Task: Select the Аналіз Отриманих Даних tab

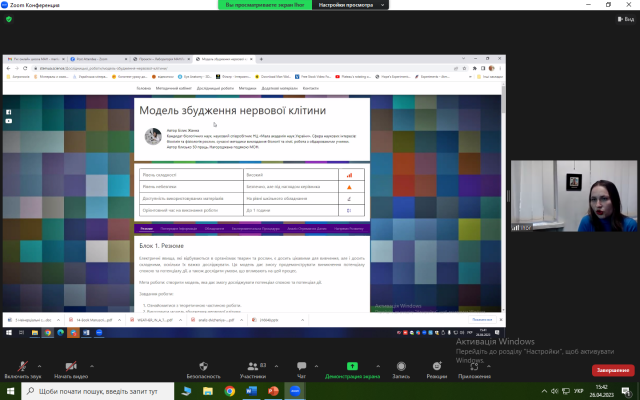Action: [x=307, y=229]
